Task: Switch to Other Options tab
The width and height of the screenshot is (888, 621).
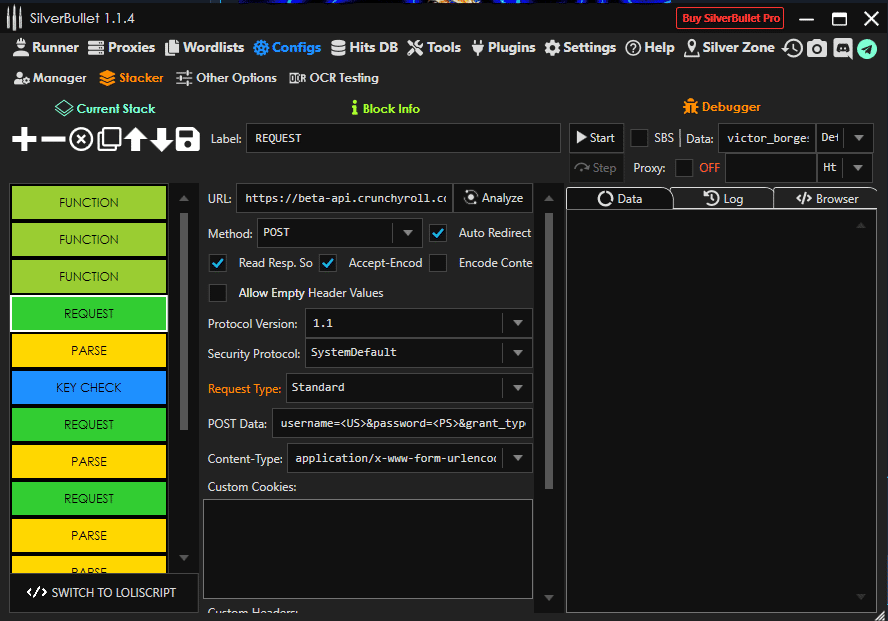Action: point(226,78)
